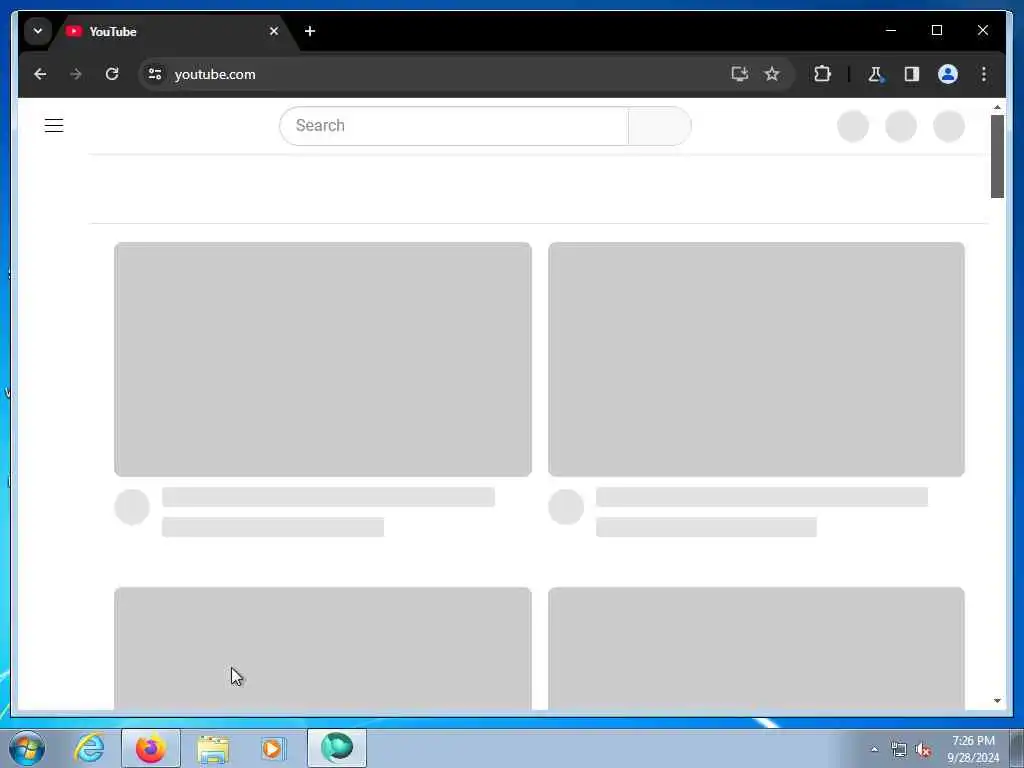The image size is (1024, 768).
Task: Open the browser profile avatar
Action: [948, 74]
